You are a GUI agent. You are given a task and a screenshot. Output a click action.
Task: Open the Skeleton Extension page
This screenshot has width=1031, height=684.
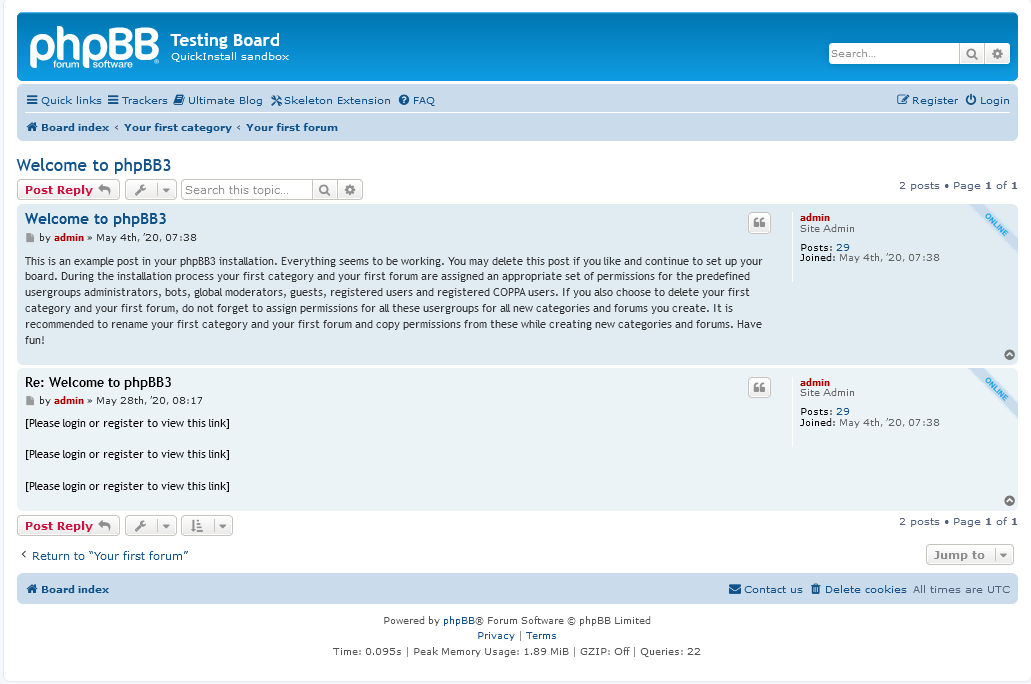pos(330,101)
